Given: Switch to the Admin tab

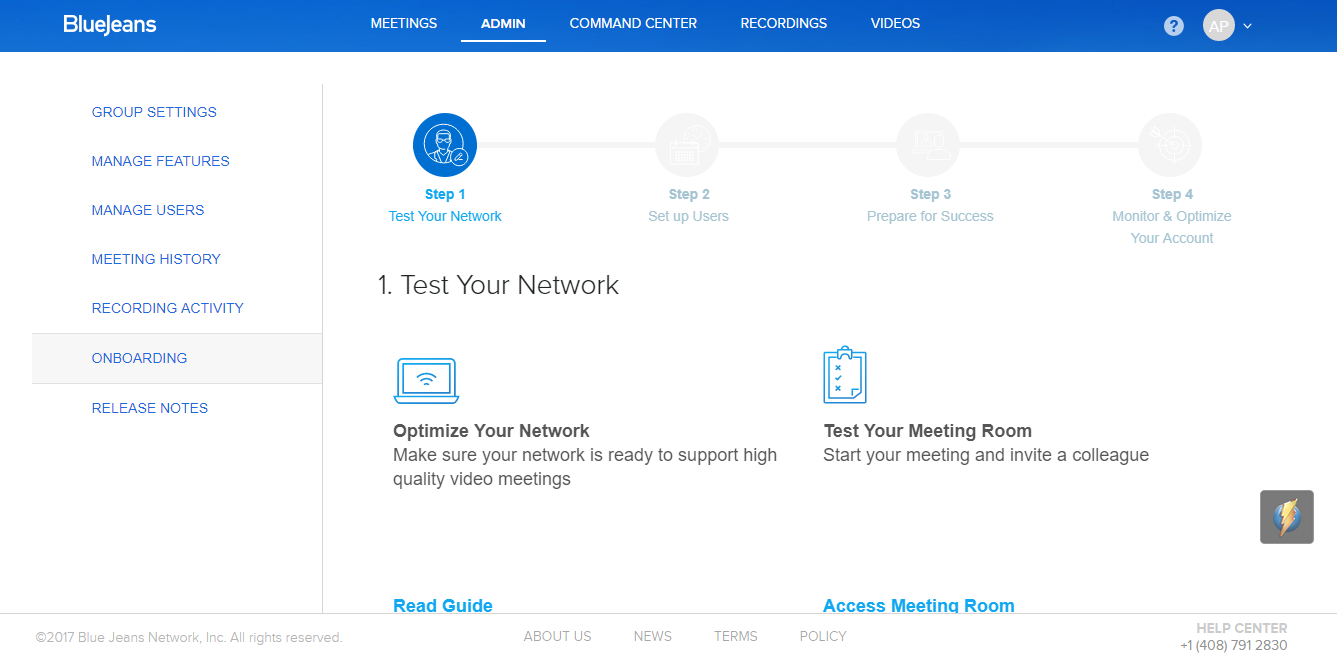Looking at the screenshot, I should 503,23.
